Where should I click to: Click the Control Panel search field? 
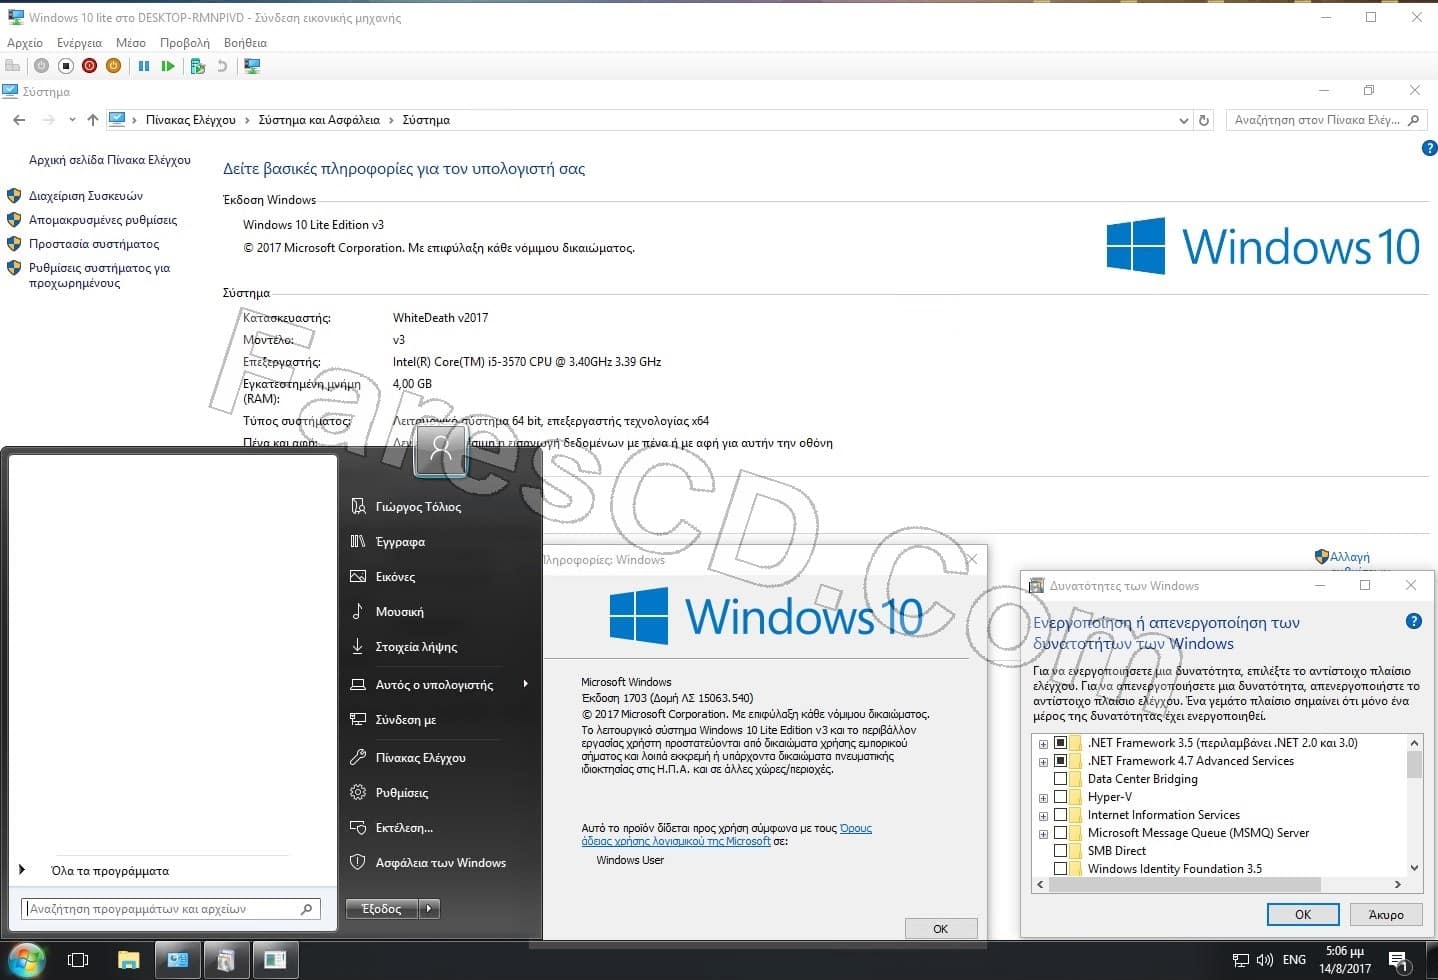(1325, 120)
